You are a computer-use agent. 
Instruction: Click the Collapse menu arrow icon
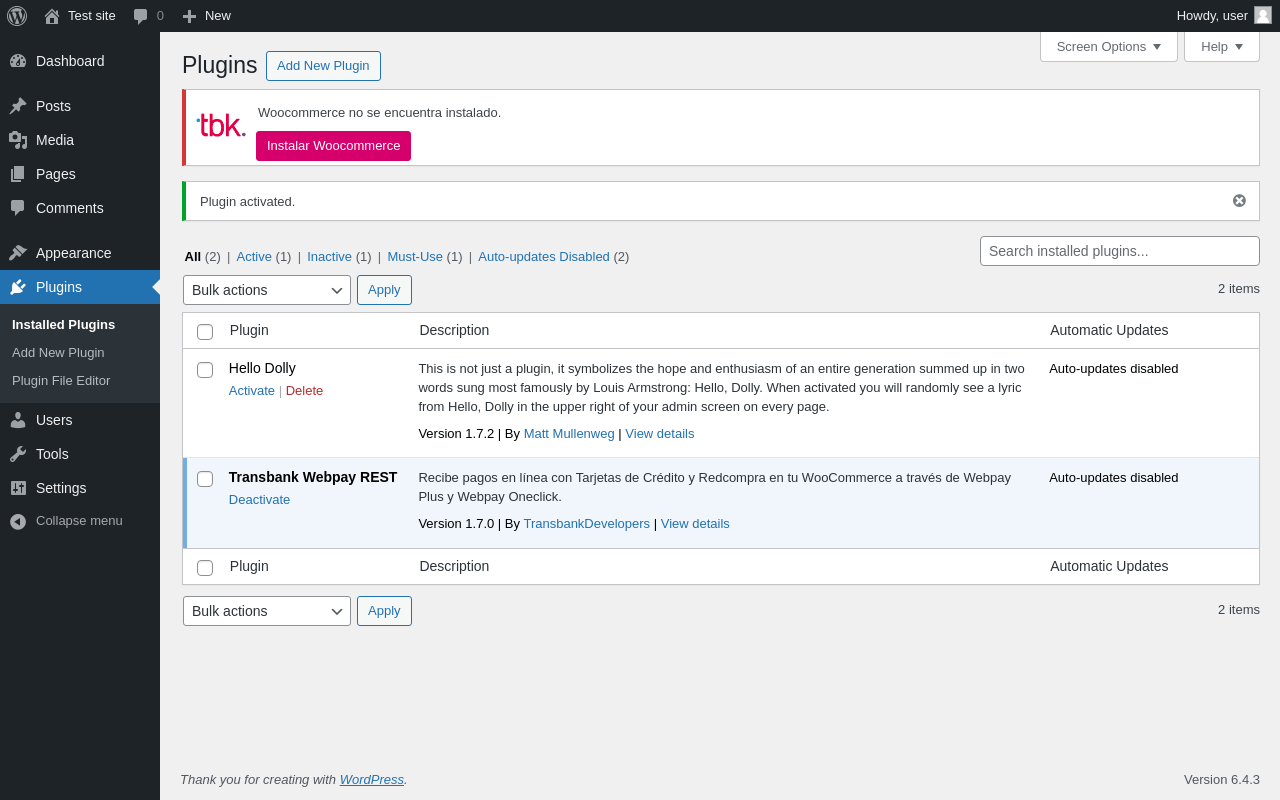pos(18,521)
